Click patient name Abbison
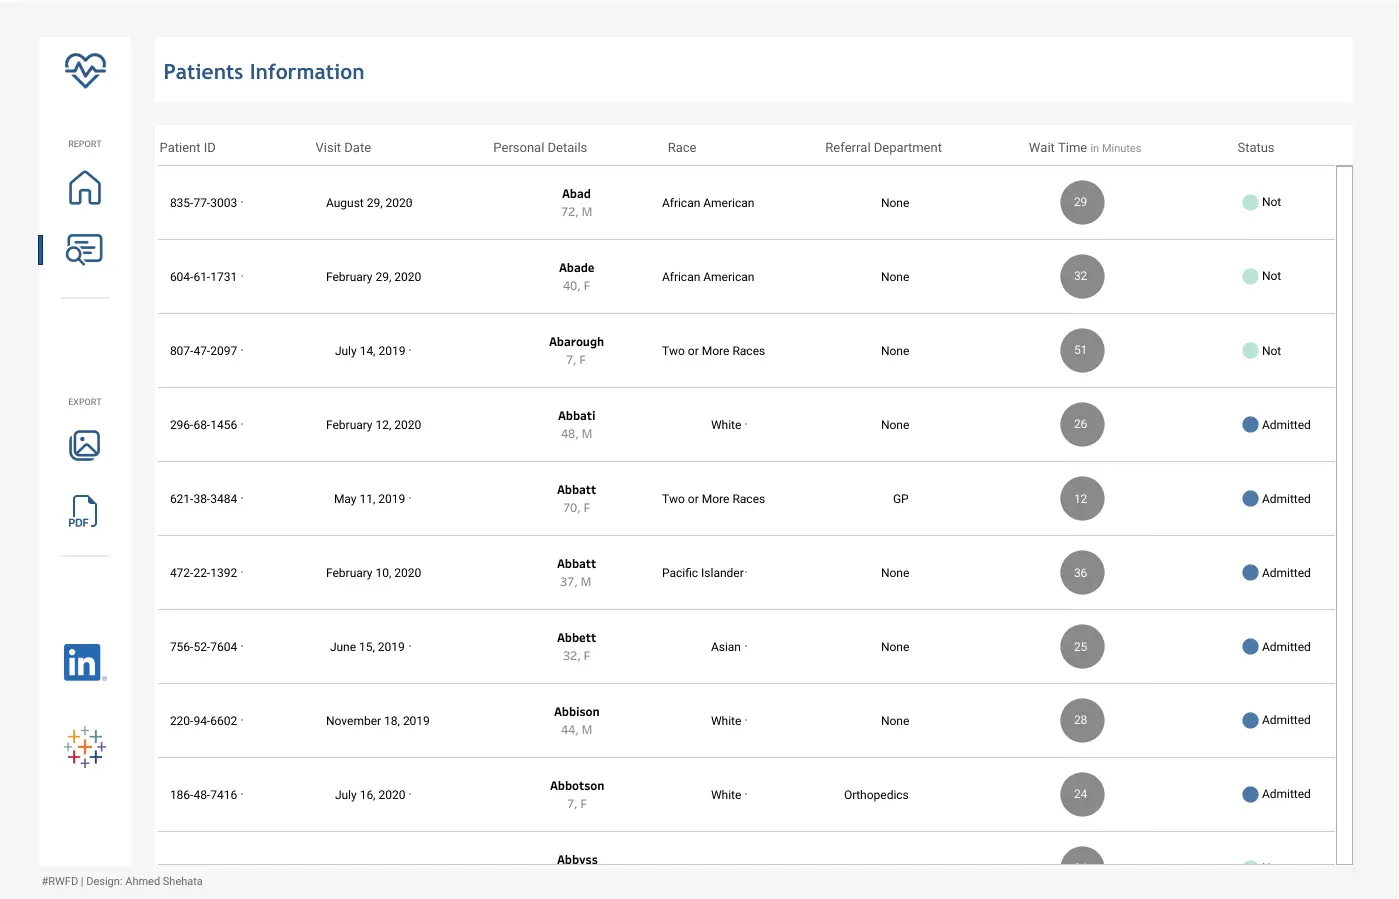Viewport: 1399px width, 899px height. pyautogui.click(x=577, y=712)
